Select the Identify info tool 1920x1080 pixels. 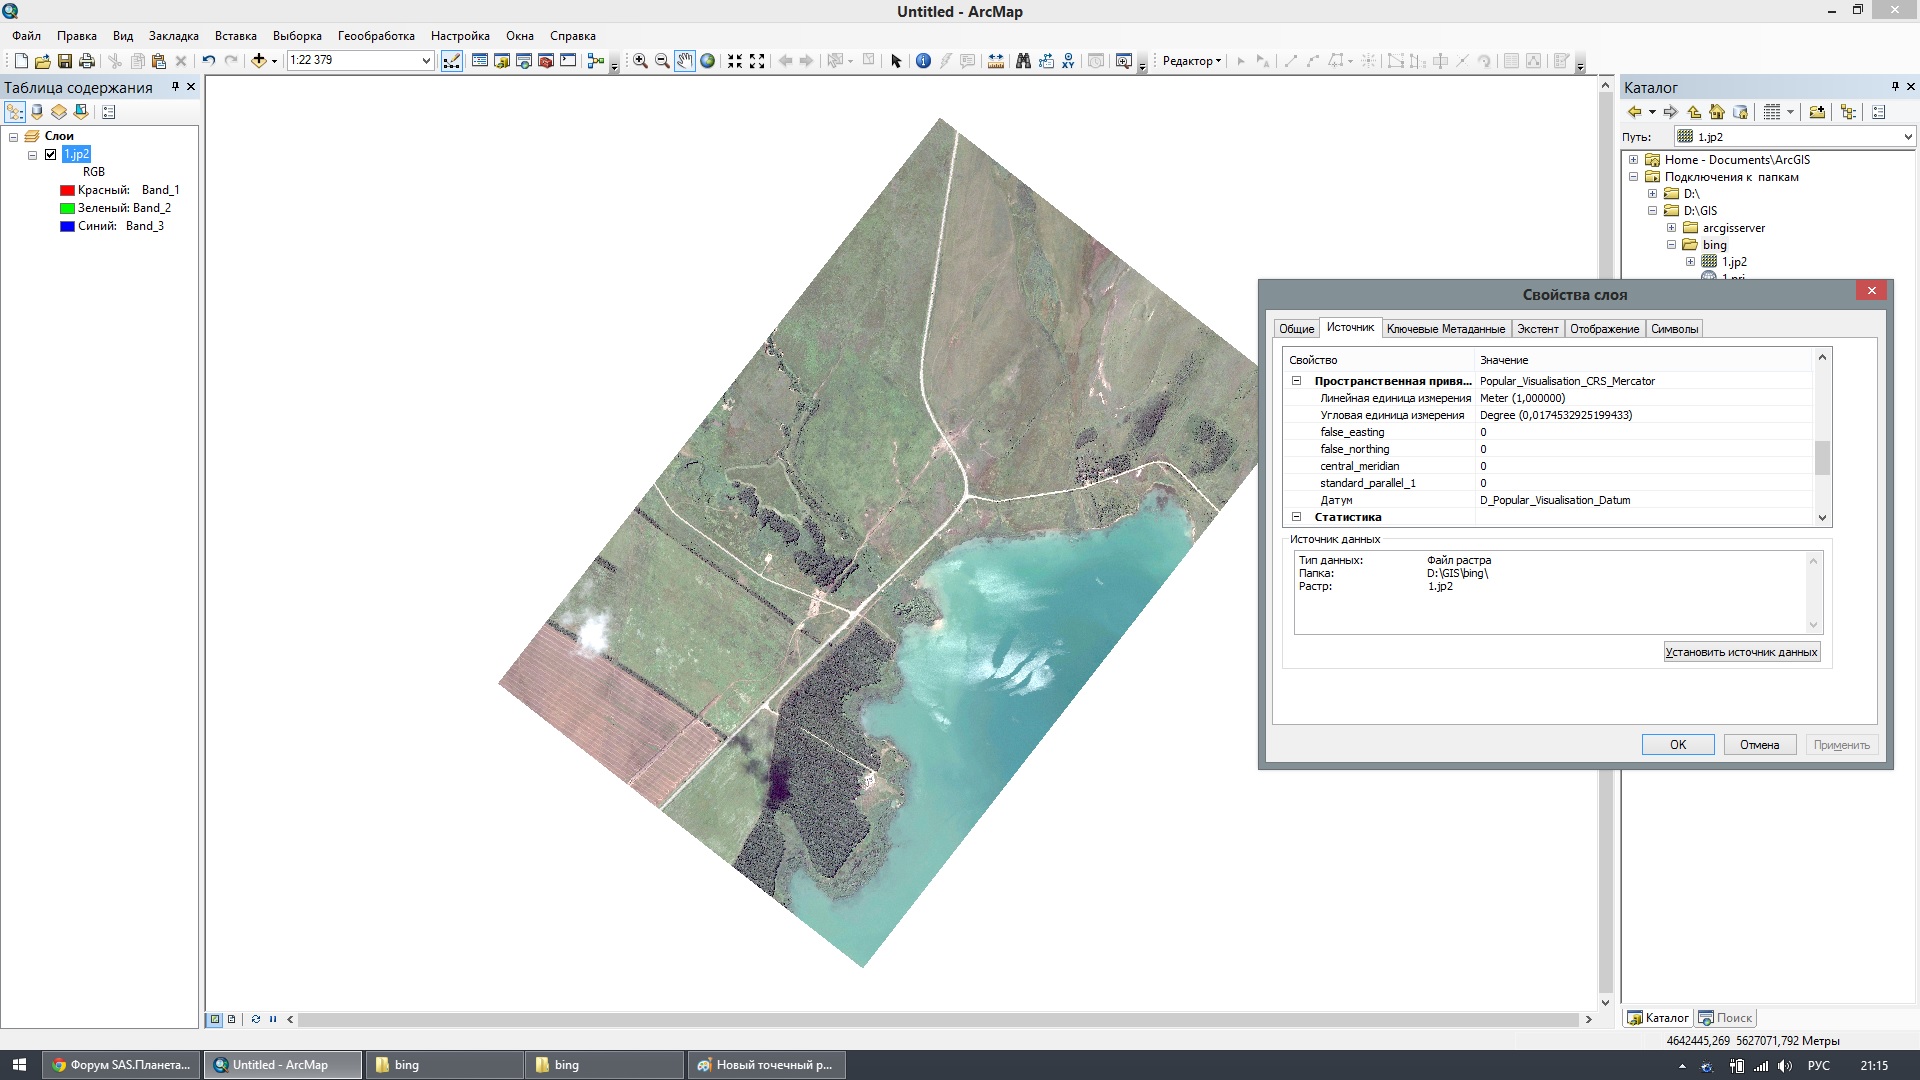(x=923, y=61)
